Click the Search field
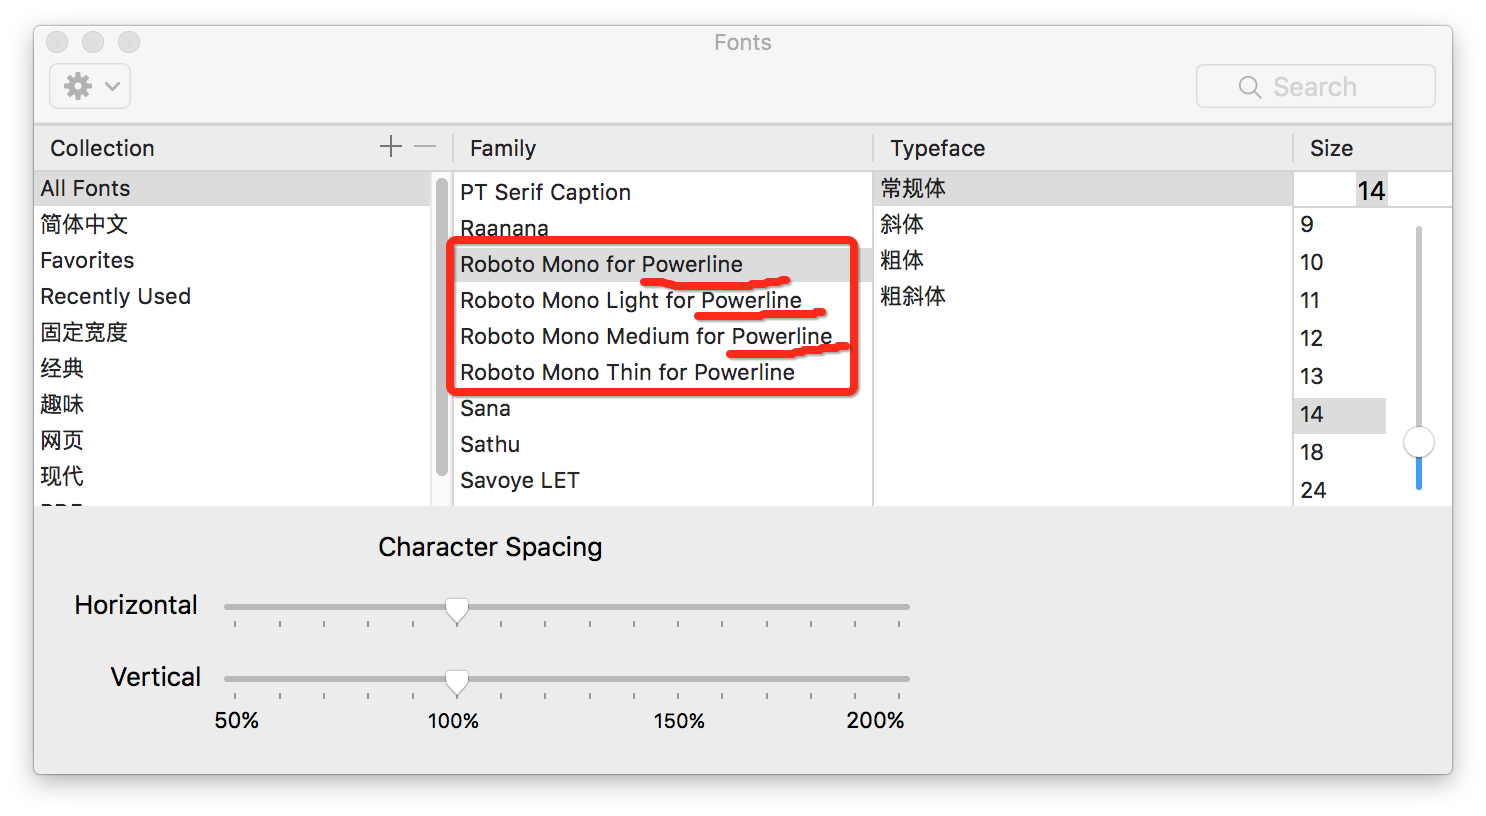The image size is (1486, 816). [1315, 86]
